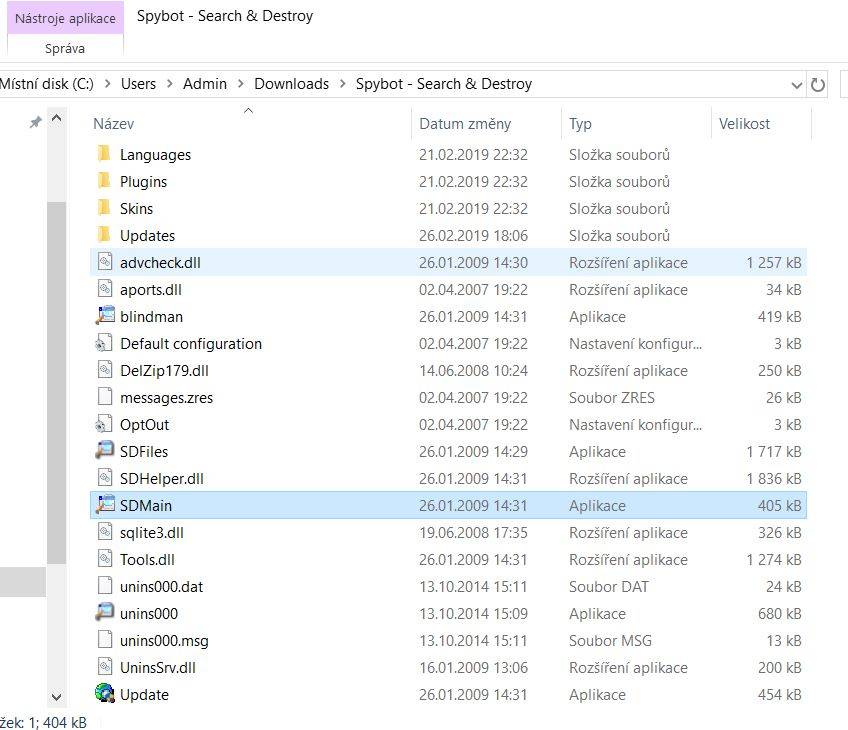The width and height of the screenshot is (848, 730).
Task: Click the navigation pane scroll up arrow
Action: point(56,118)
